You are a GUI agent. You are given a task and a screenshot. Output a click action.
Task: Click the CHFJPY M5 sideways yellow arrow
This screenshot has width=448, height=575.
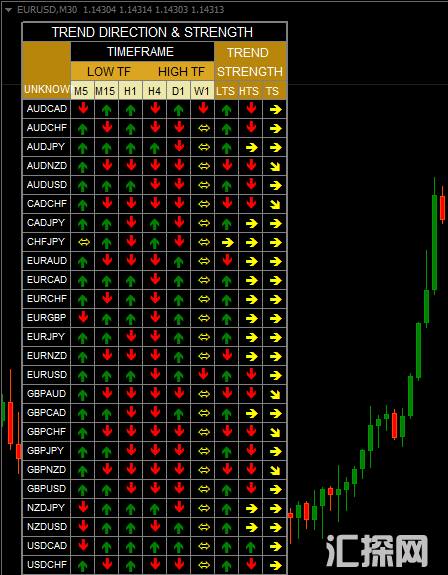point(83,242)
